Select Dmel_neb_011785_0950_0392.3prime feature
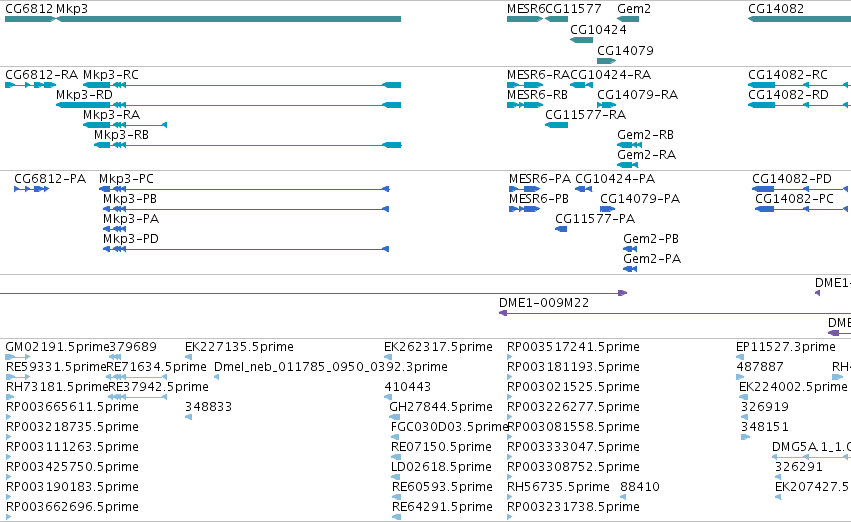Image resolution: width=851 pixels, height=522 pixels. click(x=331, y=367)
